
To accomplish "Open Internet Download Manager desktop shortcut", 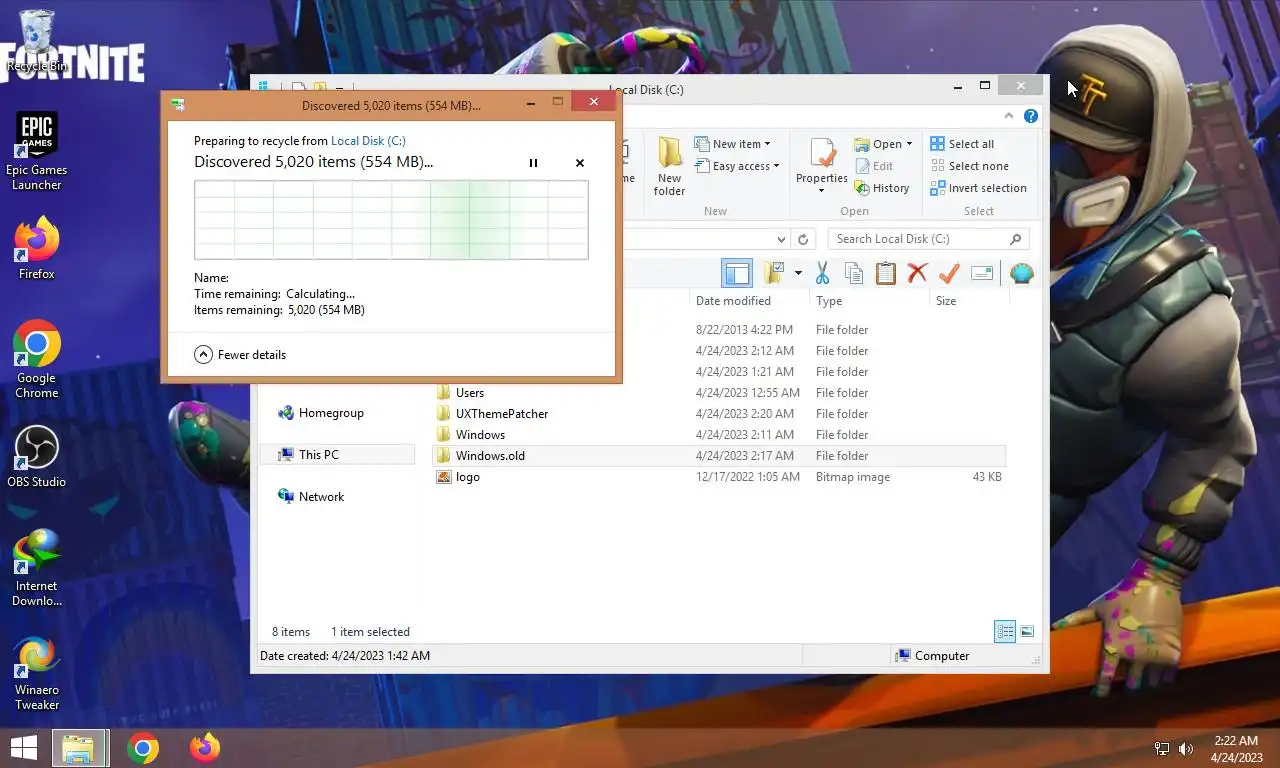I will coord(37,568).
